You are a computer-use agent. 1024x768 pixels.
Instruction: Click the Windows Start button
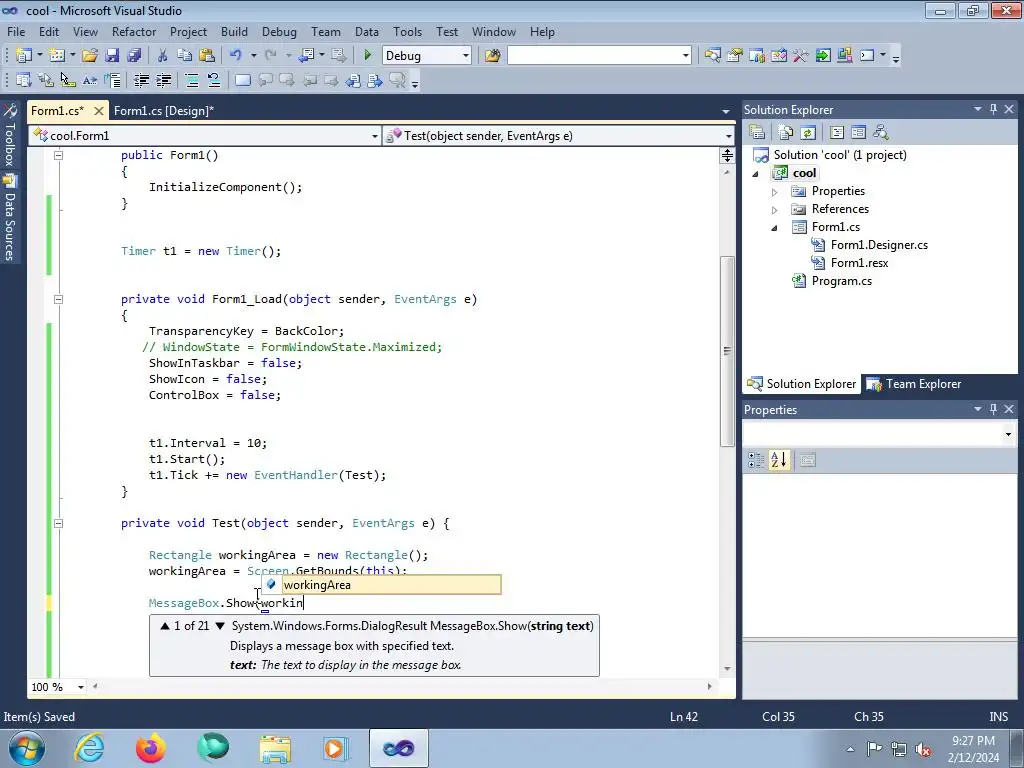[26, 748]
